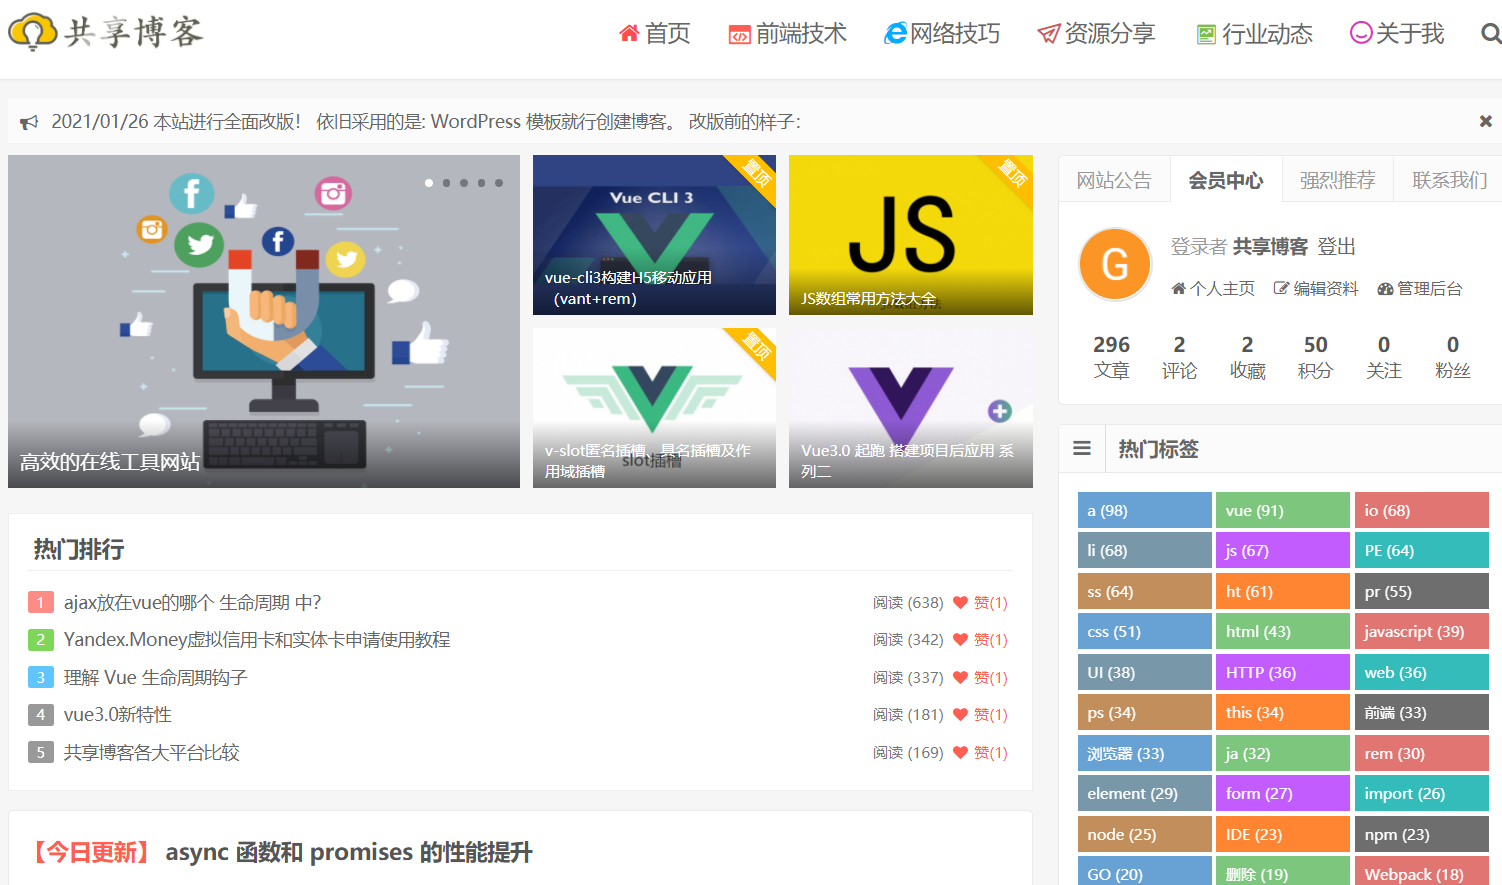Open Yandex.Money虚拟信用卡 article link
Image resolution: width=1502 pixels, height=885 pixels.
[257, 639]
